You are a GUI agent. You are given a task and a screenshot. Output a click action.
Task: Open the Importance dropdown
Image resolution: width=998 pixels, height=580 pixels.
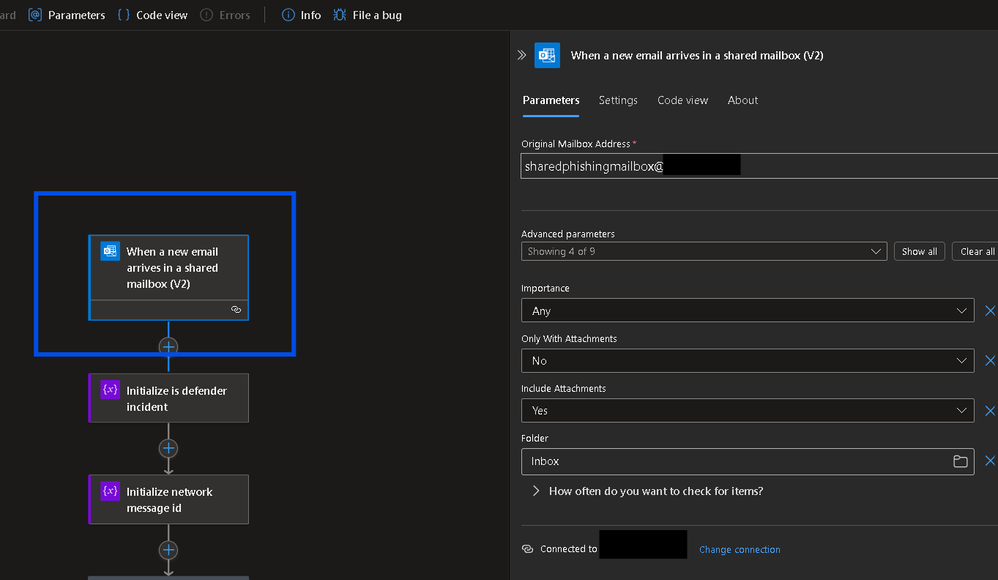click(x=747, y=311)
